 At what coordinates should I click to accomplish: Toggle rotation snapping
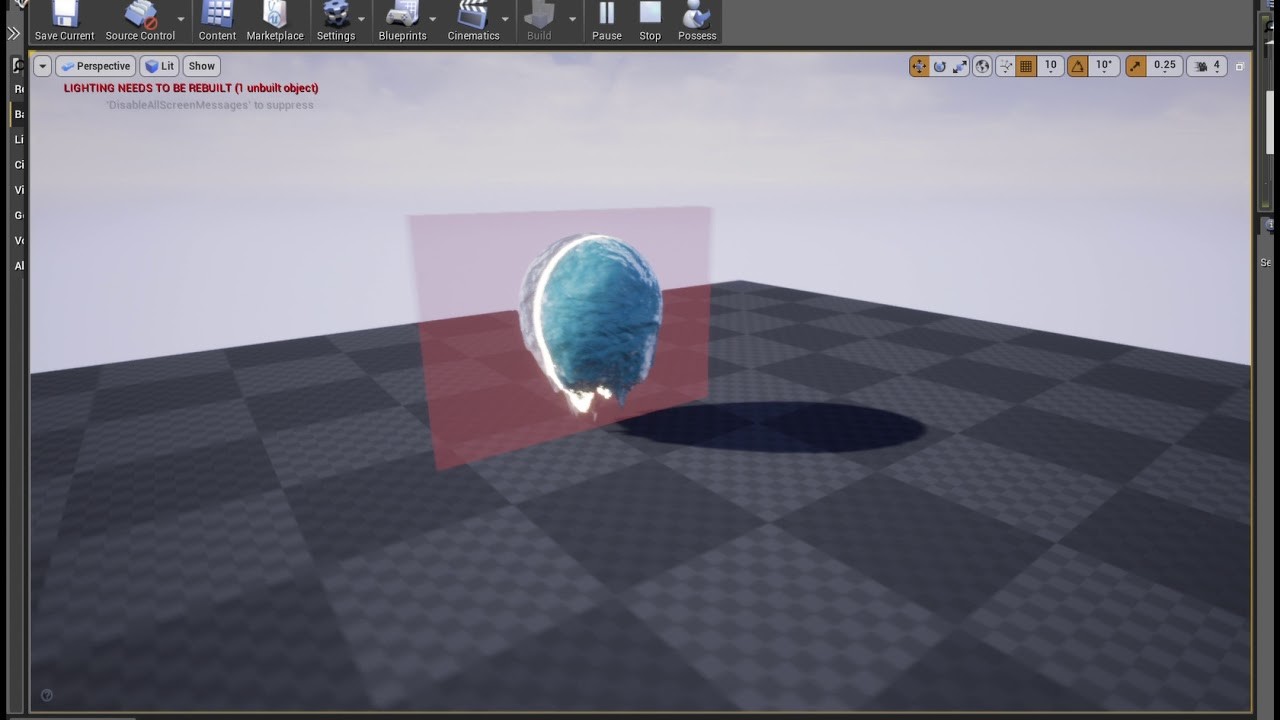[1077, 65]
